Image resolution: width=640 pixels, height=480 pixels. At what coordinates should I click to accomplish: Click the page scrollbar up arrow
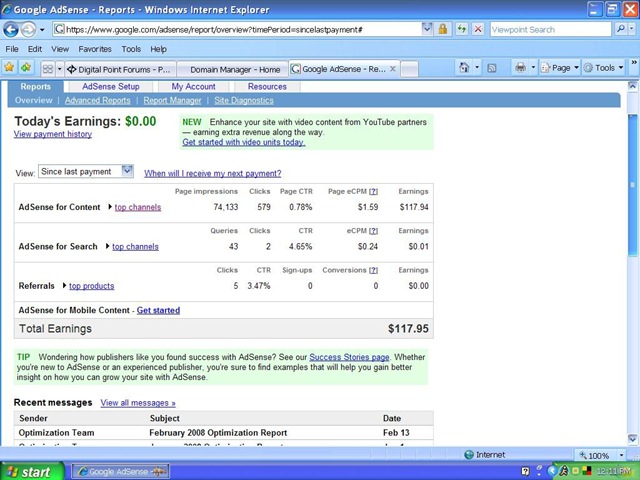point(632,86)
